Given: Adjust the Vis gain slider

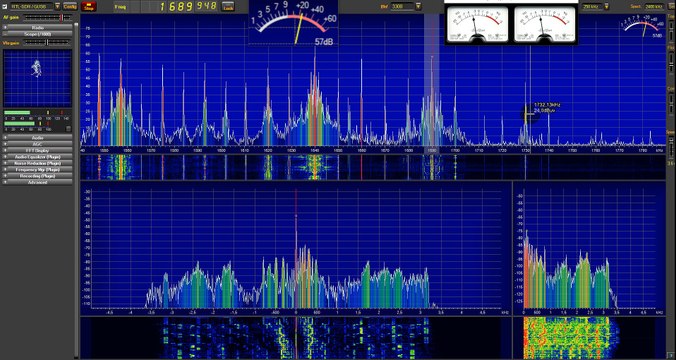Looking at the screenshot, I should coord(47,42).
